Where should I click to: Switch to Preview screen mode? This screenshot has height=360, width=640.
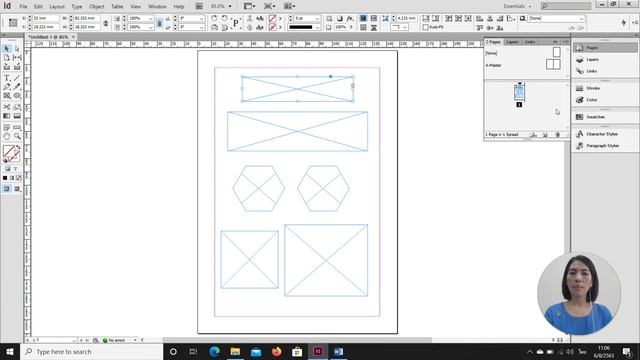17,189
